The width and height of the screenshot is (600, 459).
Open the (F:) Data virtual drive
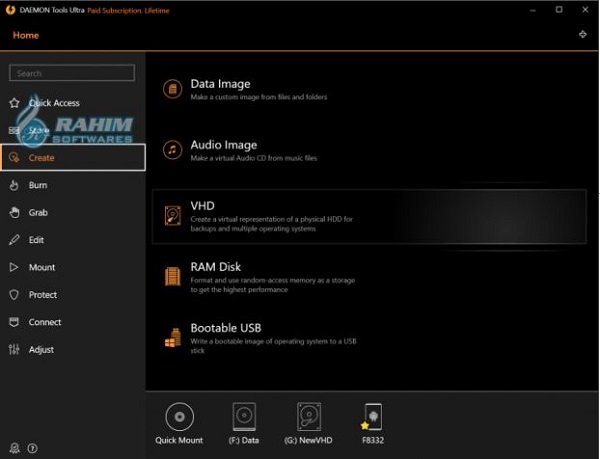coord(244,417)
